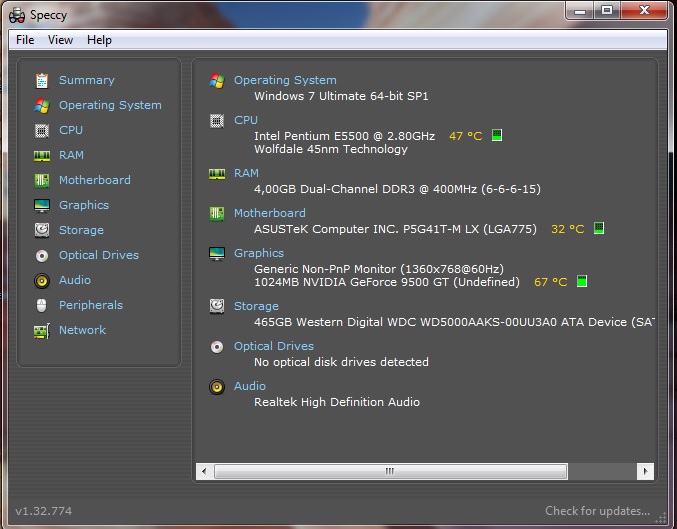The width and height of the screenshot is (677, 529).
Task: Open the File menu
Action: pos(25,40)
